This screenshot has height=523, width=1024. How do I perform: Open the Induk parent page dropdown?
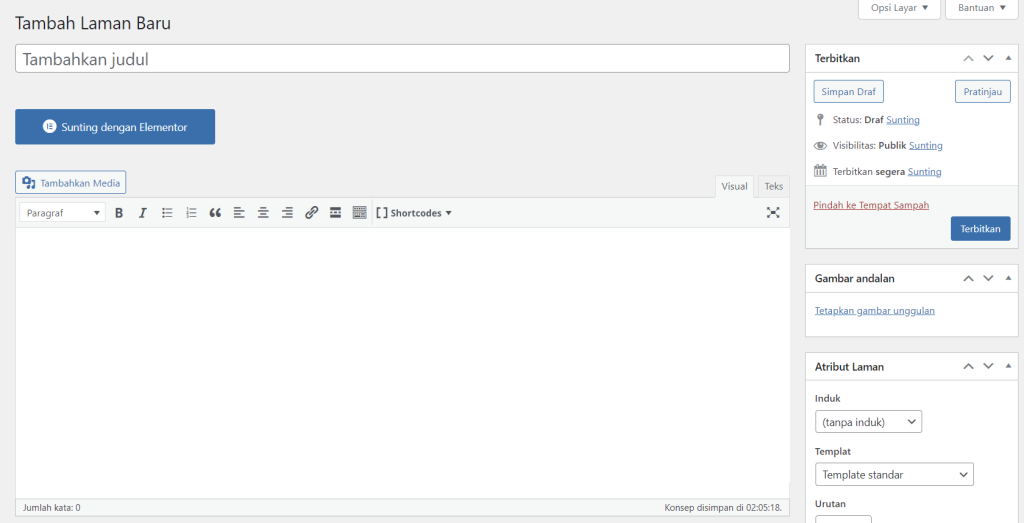[868, 422]
